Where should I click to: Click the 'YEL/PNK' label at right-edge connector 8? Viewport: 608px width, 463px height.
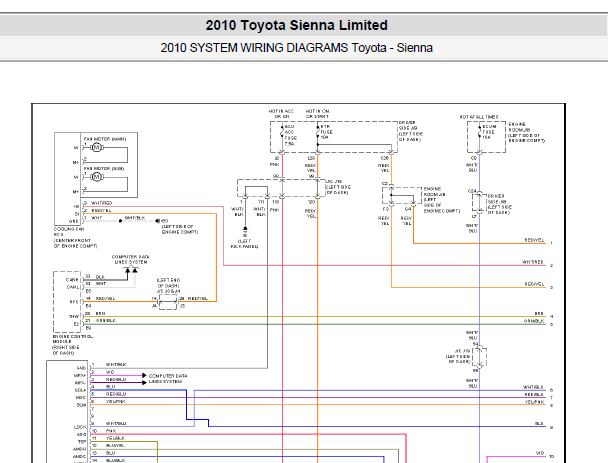[x=534, y=402]
